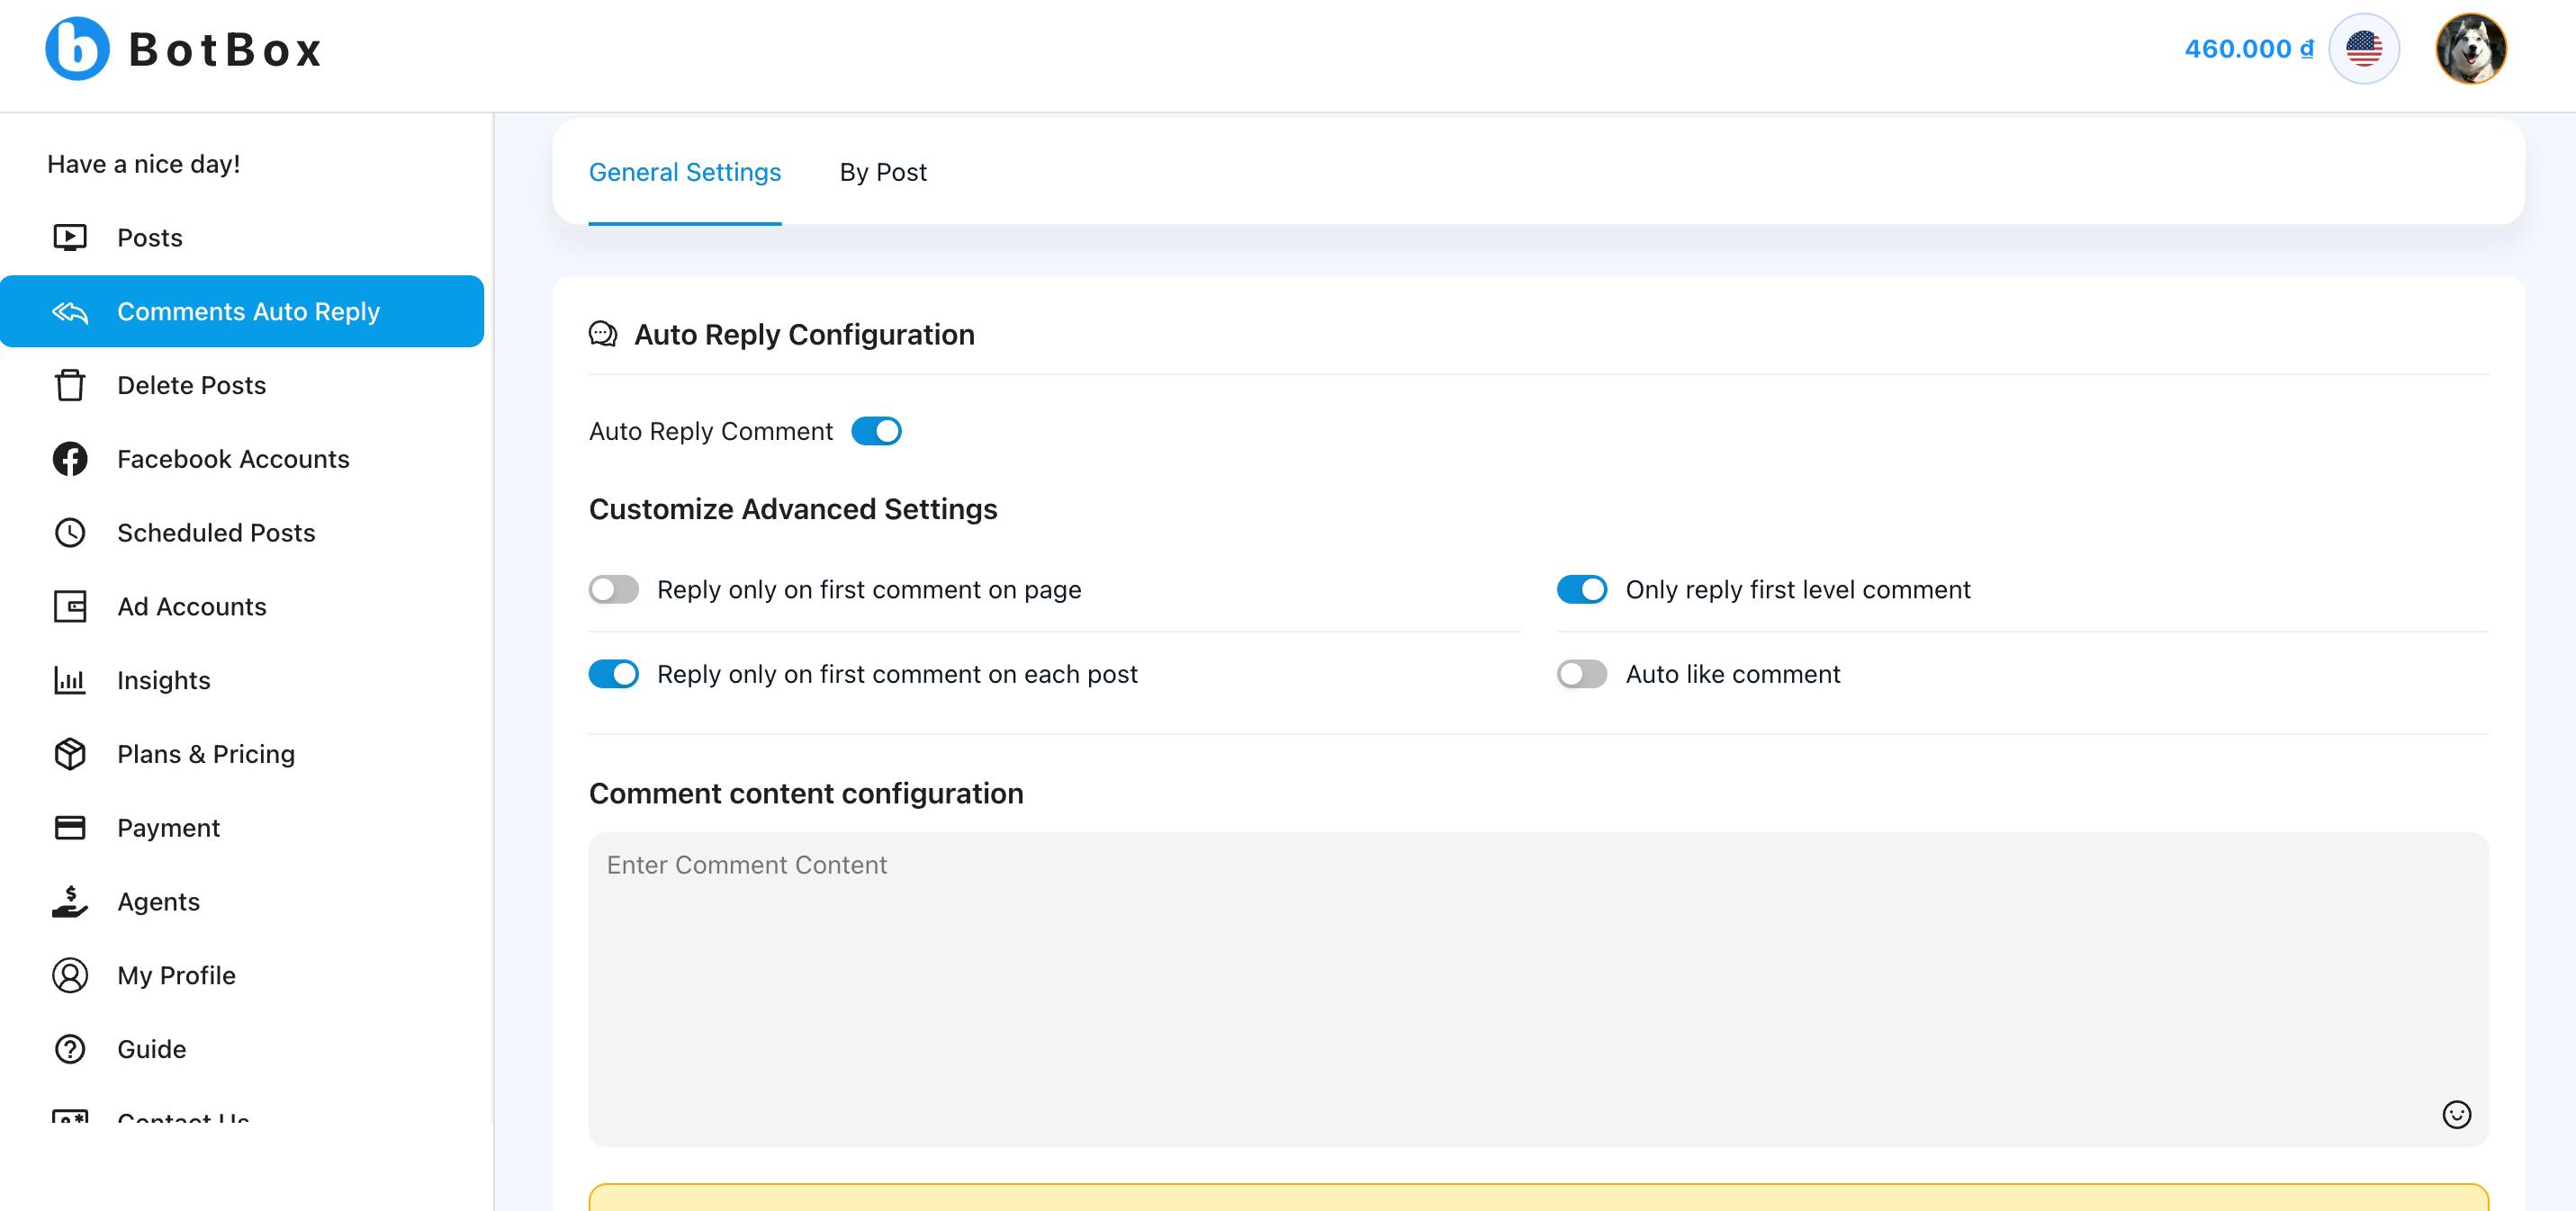Enable the Auto like comment switch

(1582, 674)
